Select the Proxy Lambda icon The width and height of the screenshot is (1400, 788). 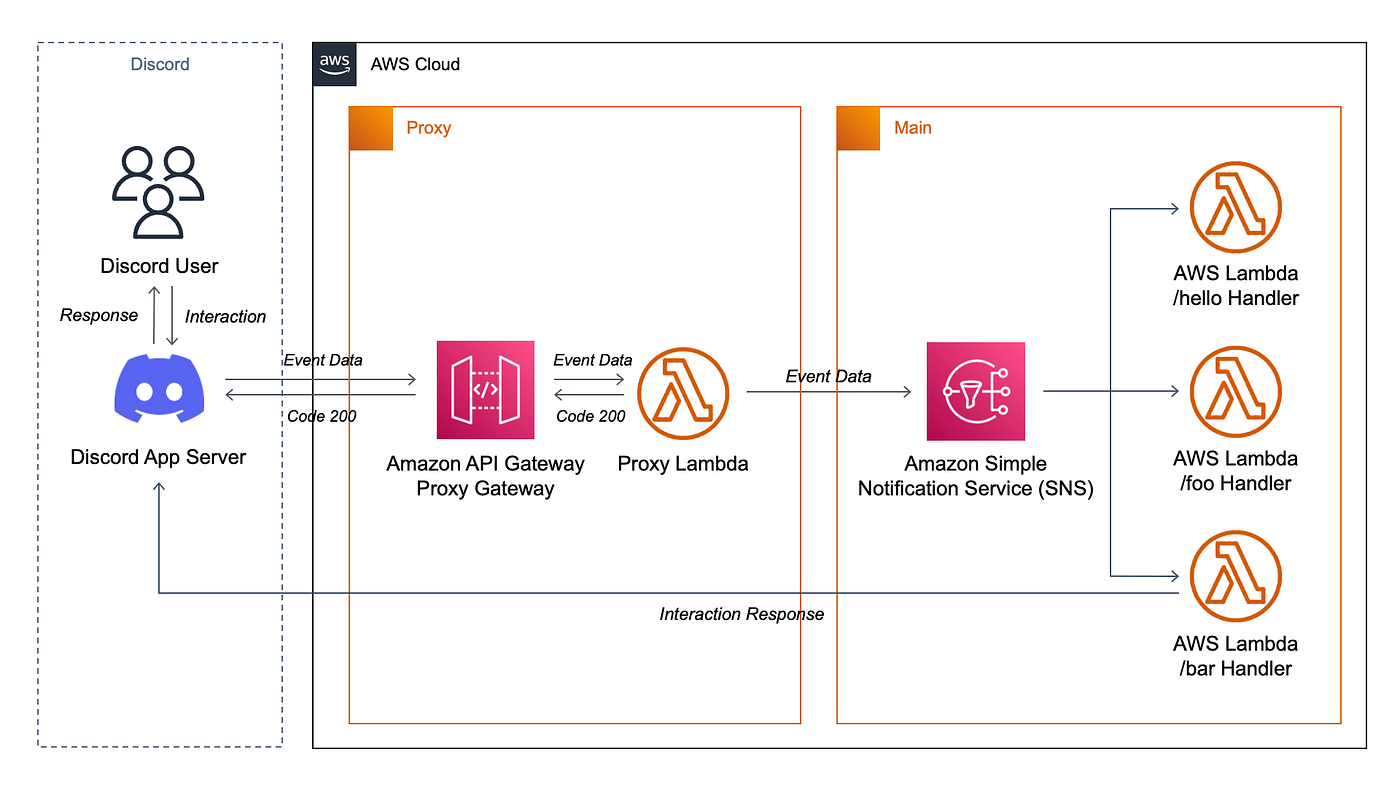click(x=683, y=393)
